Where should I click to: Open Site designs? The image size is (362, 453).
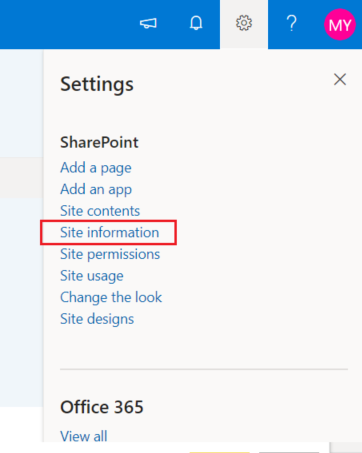(x=97, y=319)
